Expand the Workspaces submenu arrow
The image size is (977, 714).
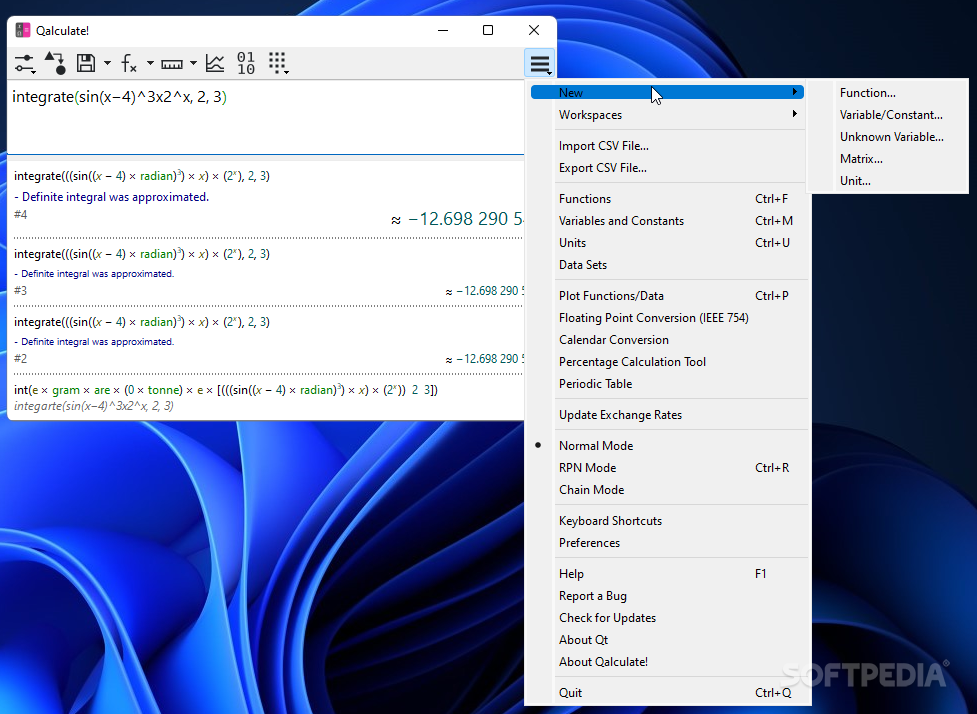(794, 114)
